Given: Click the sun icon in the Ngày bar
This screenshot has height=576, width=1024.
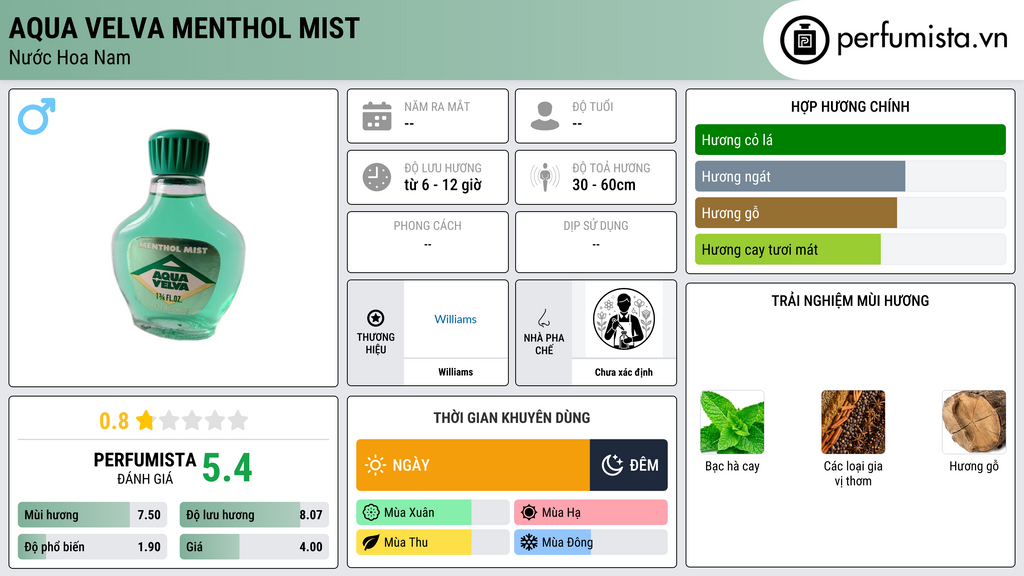Looking at the screenshot, I should (x=375, y=465).
